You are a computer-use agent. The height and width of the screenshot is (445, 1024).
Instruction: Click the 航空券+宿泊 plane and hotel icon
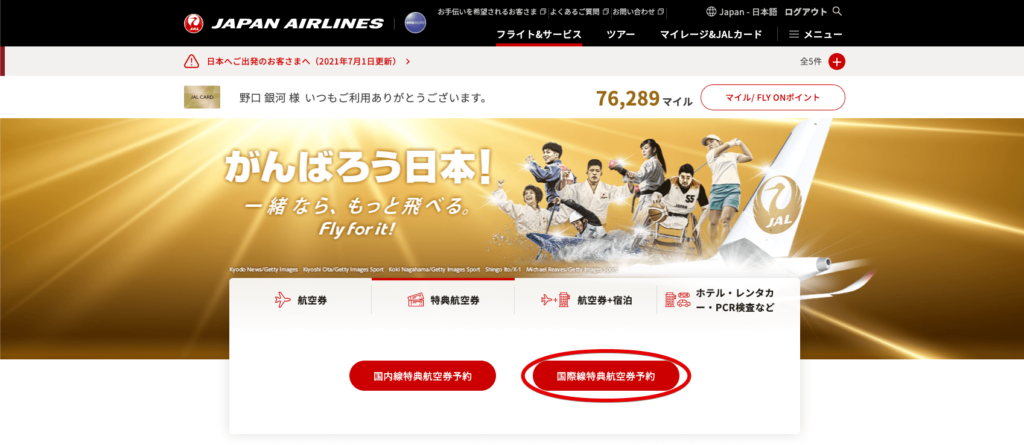[556, 301]
